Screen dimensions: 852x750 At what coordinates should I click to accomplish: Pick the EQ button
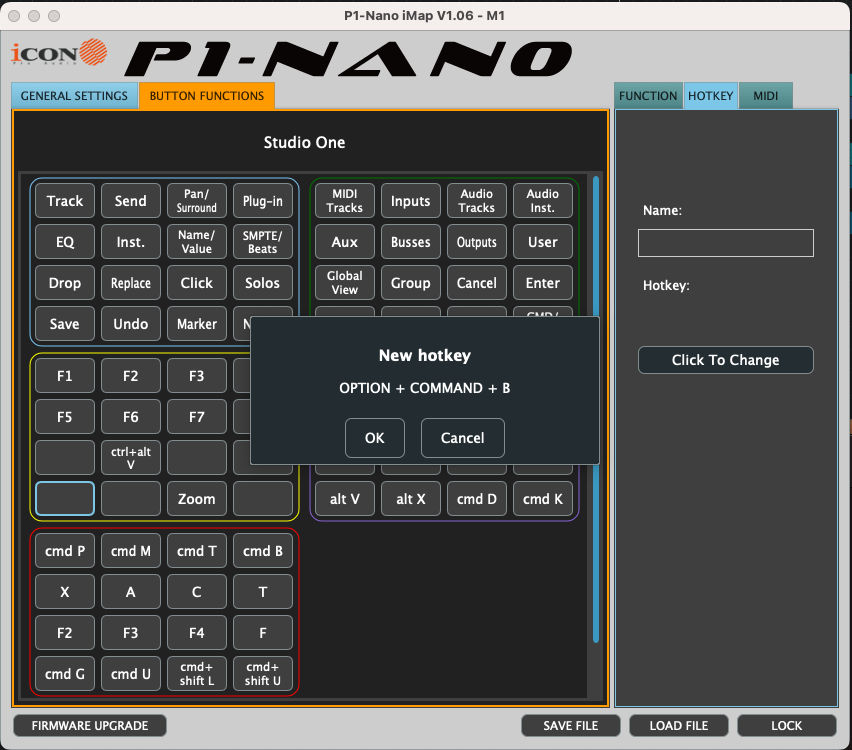point(65,242)
